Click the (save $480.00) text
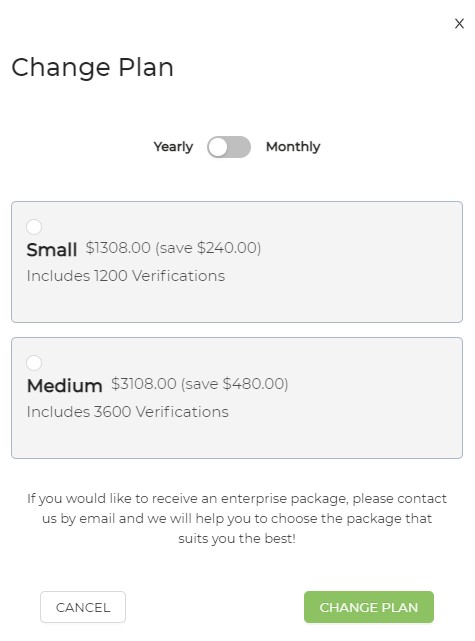 point(235,384)
